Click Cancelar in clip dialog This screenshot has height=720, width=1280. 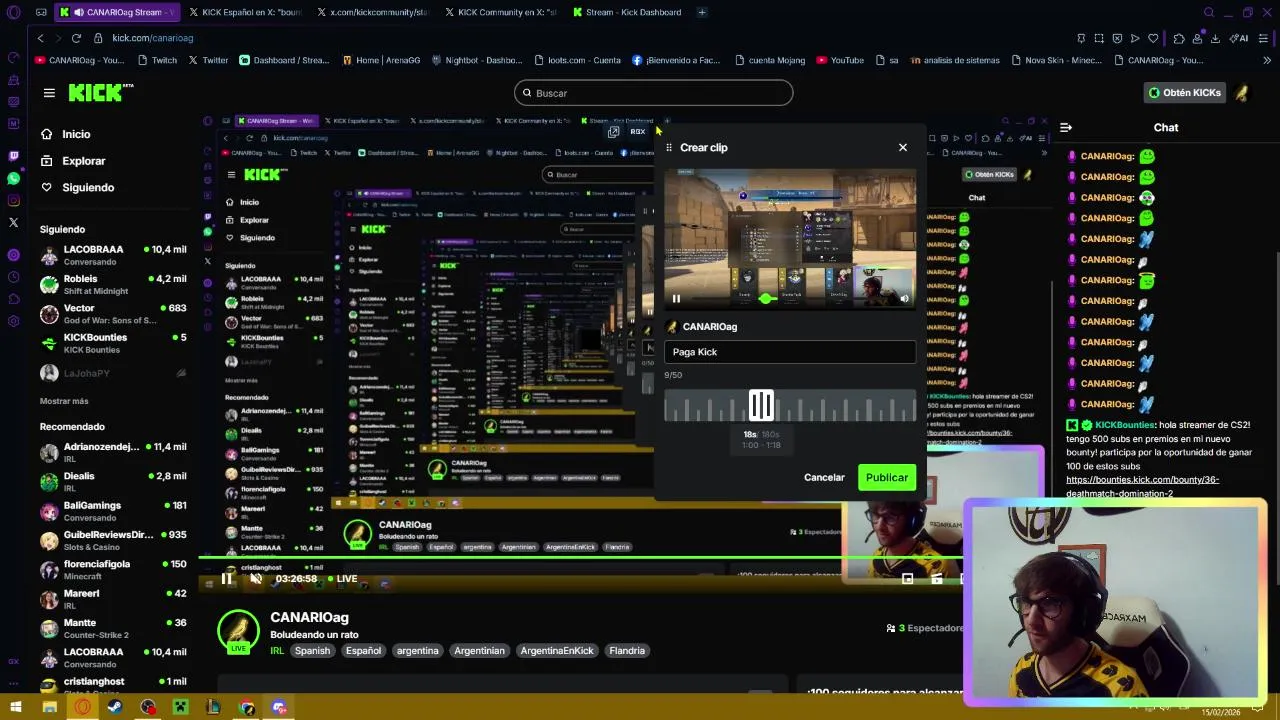[x=824, y=477]
